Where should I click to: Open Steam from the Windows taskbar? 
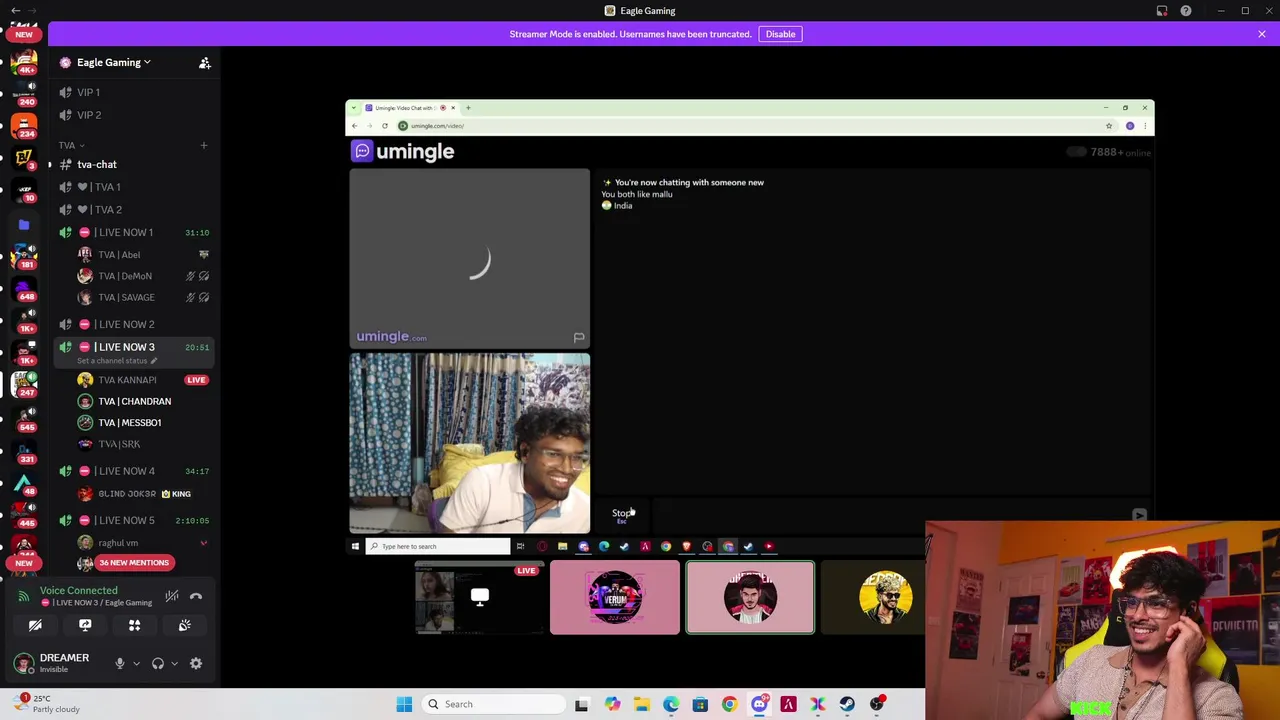point(847,704)
